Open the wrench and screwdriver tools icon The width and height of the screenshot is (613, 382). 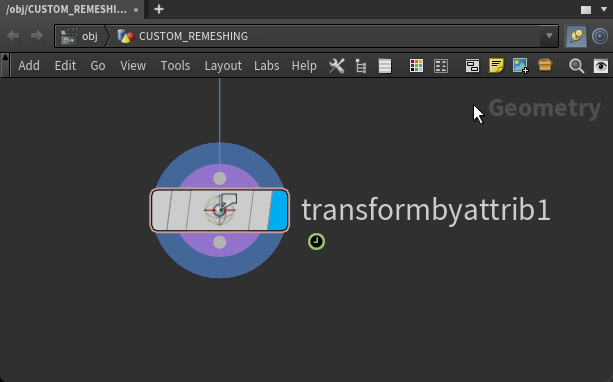337,66
